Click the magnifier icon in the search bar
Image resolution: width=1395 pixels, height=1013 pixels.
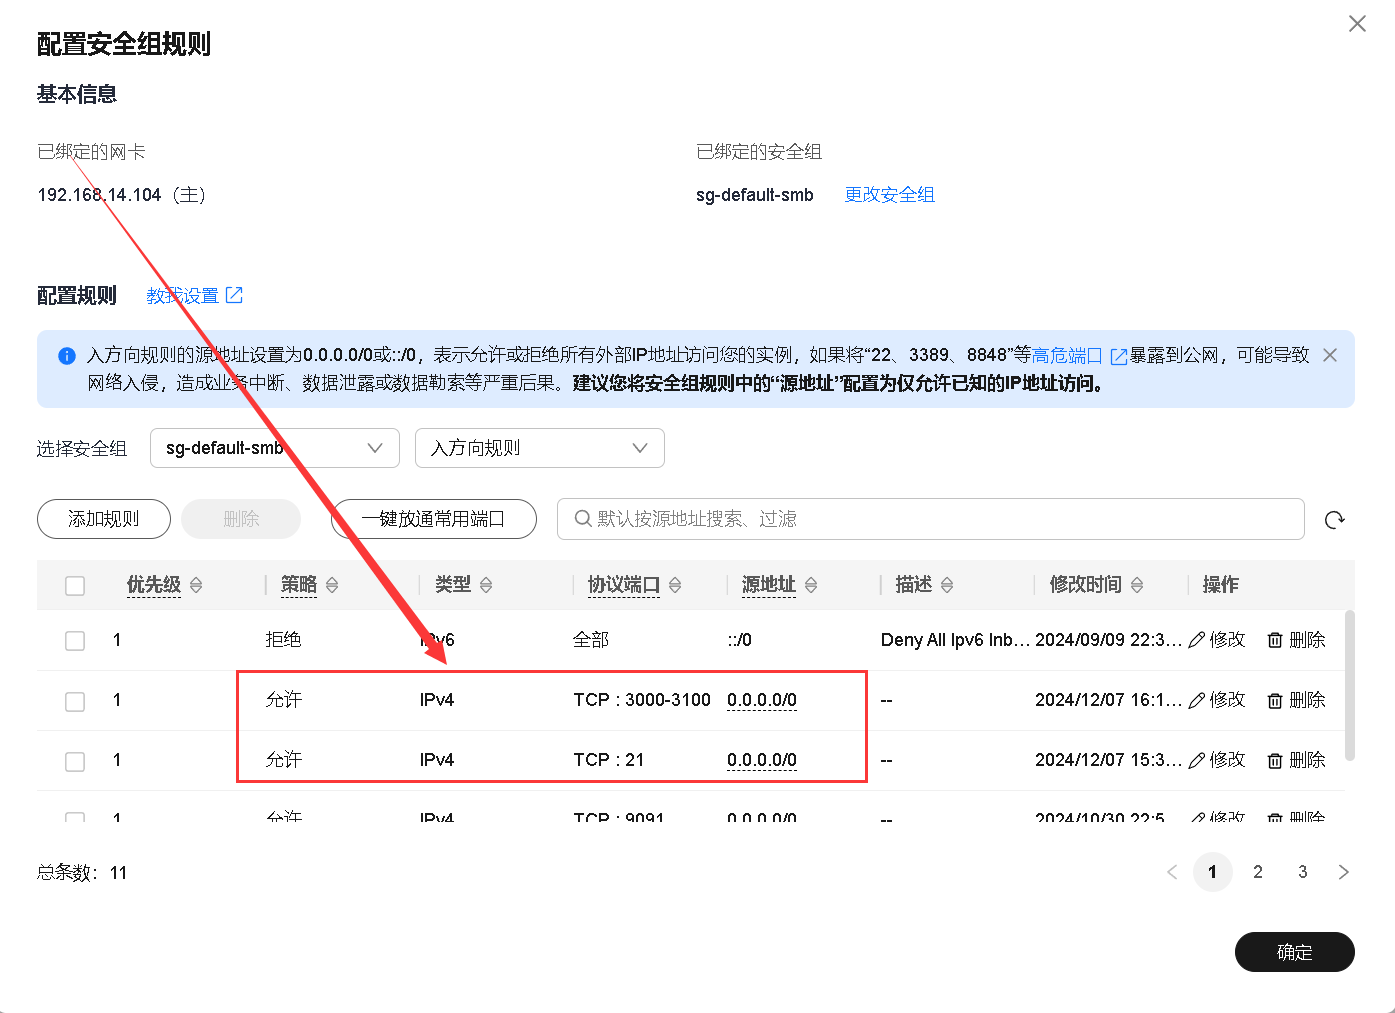[x=581, y=519]
